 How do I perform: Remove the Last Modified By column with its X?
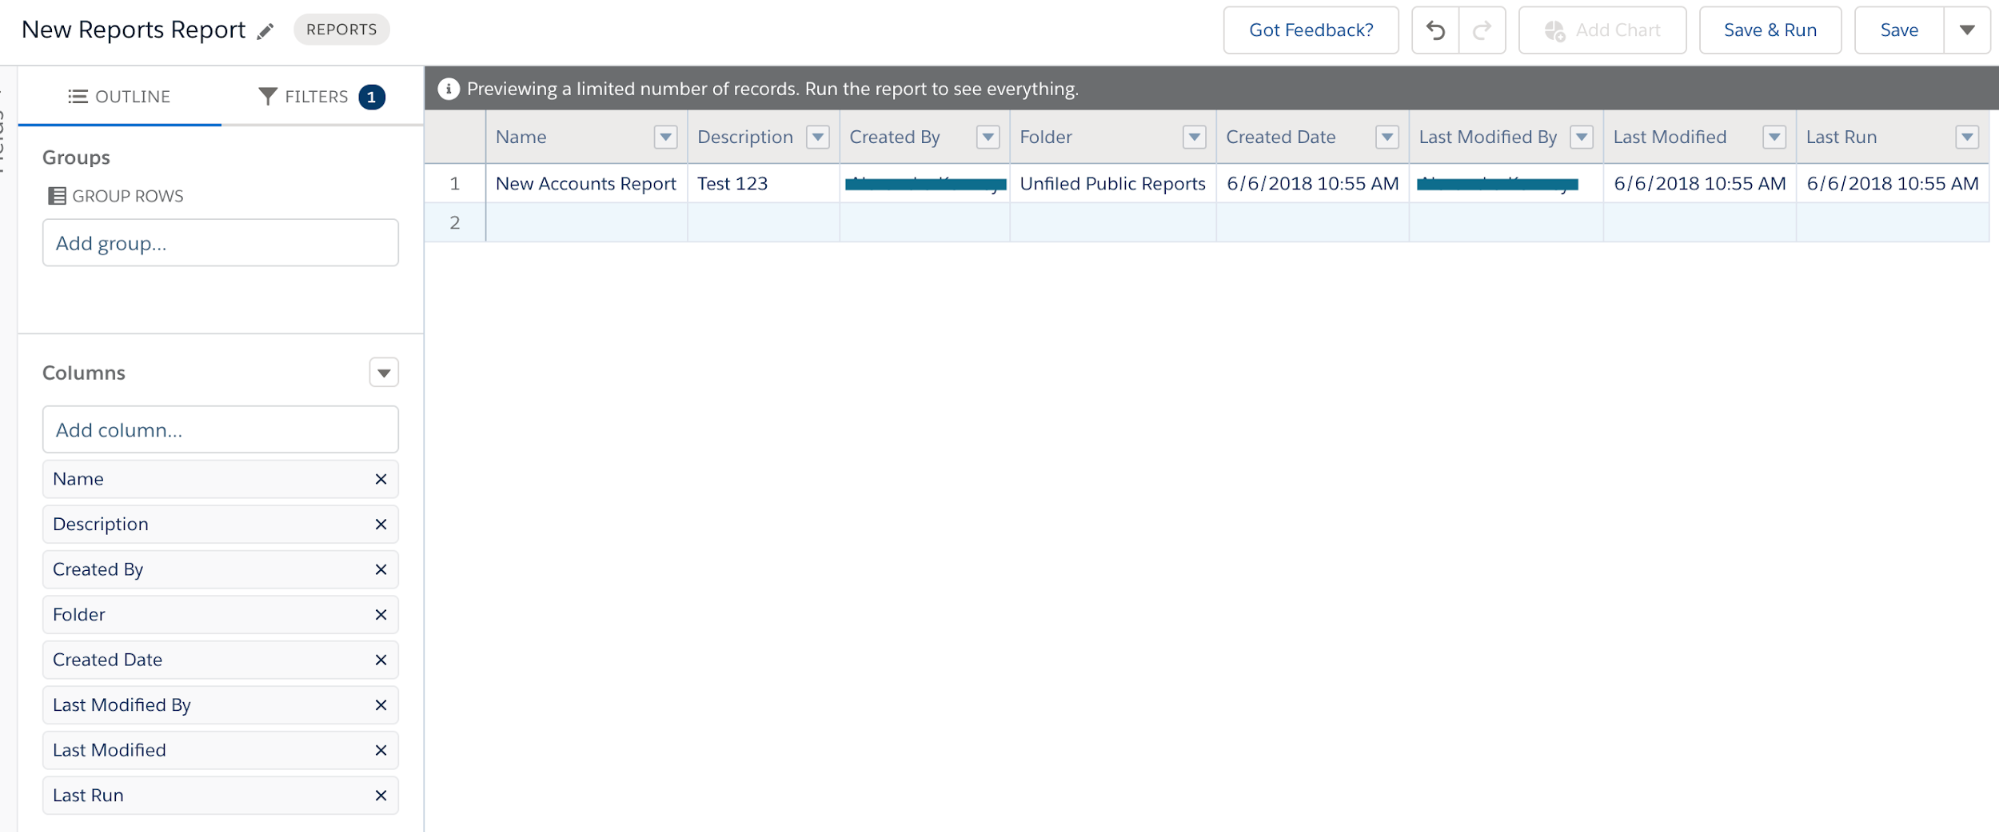coord(381,705)
